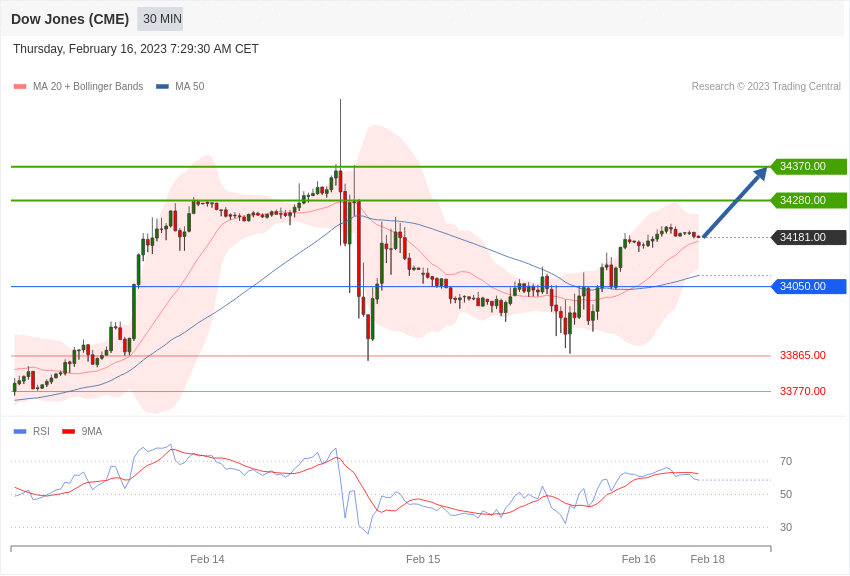
Task: Click the Feb 14 axis label
Action: coord(207,559)
